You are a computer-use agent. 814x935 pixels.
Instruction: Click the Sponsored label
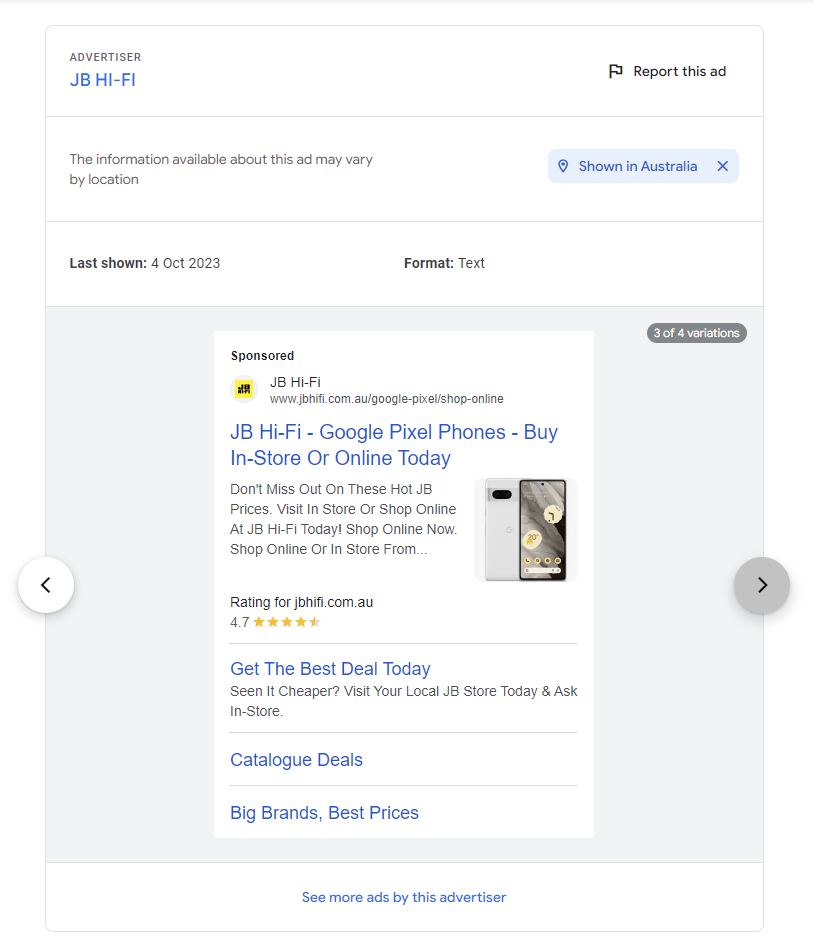click(x=262, y=356)
